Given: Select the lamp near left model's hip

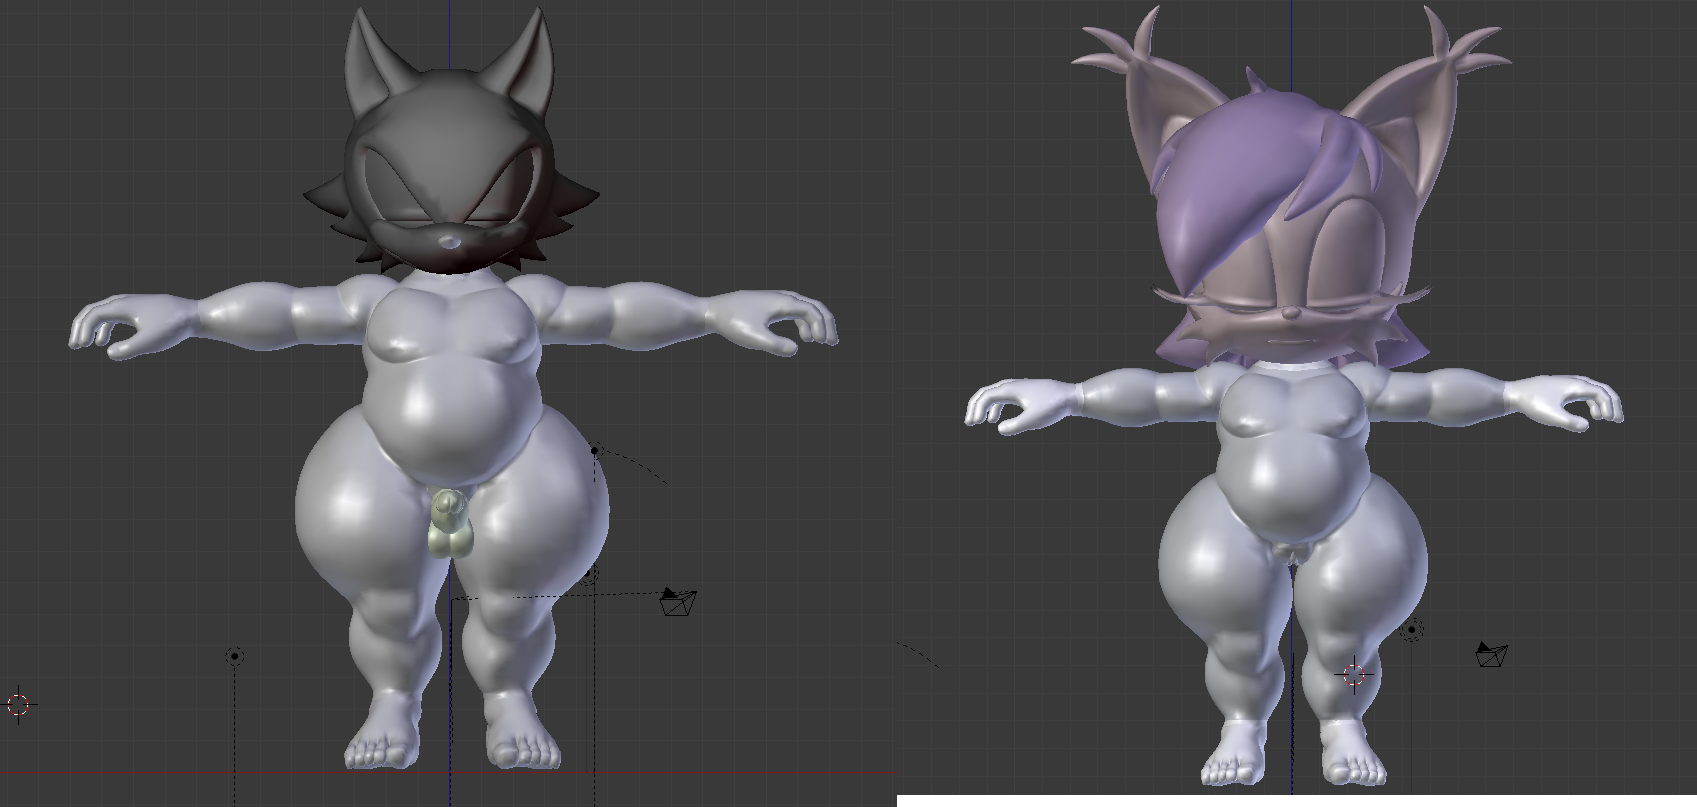Looking at the screenshot, I should click(x=595, y=451).
